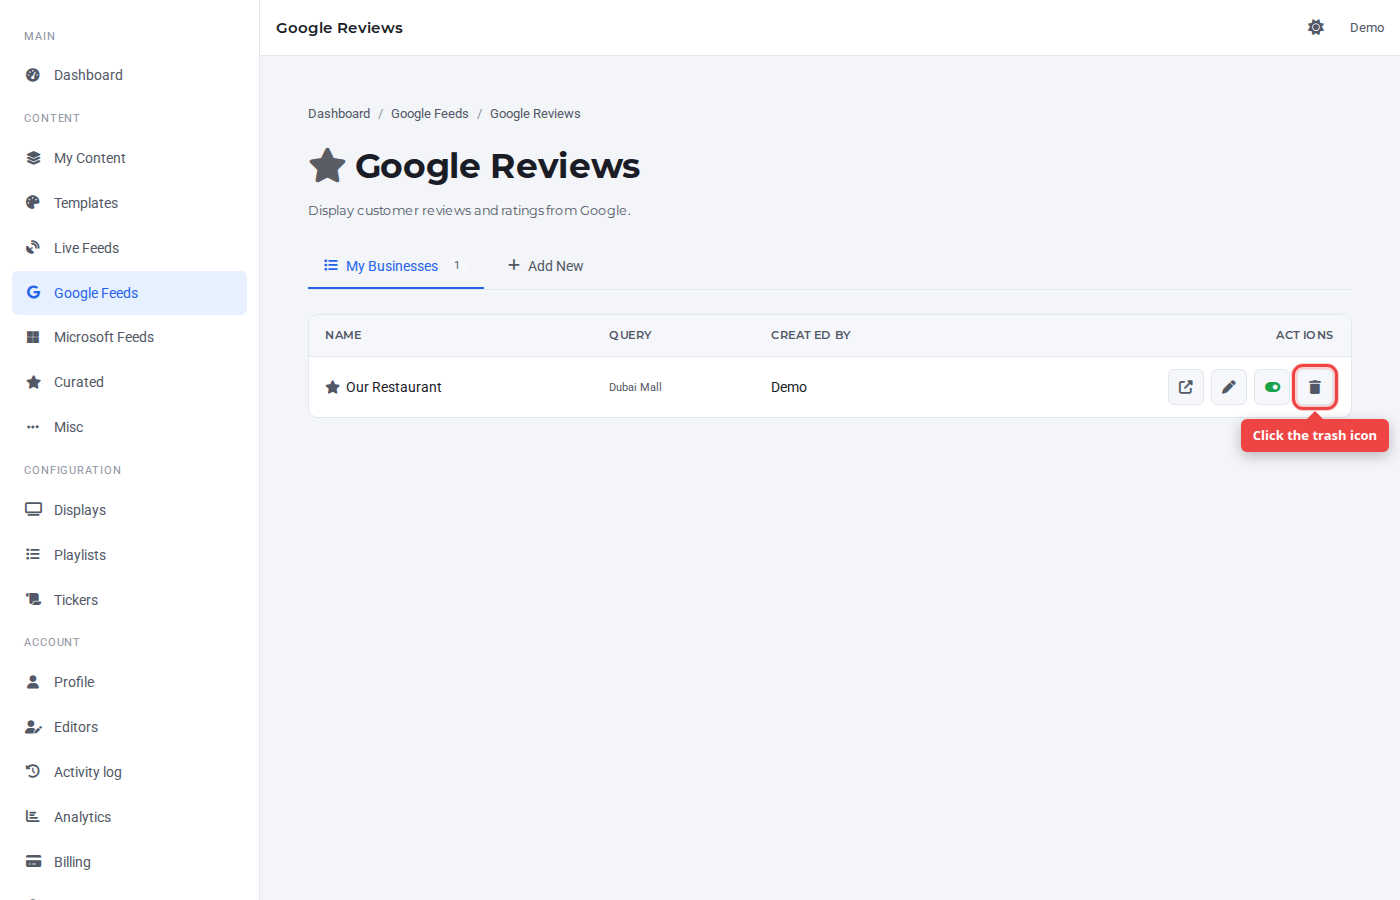This screenshot has height=900, width=1400.
Task: Open the Add New tab
Action: 546,266
